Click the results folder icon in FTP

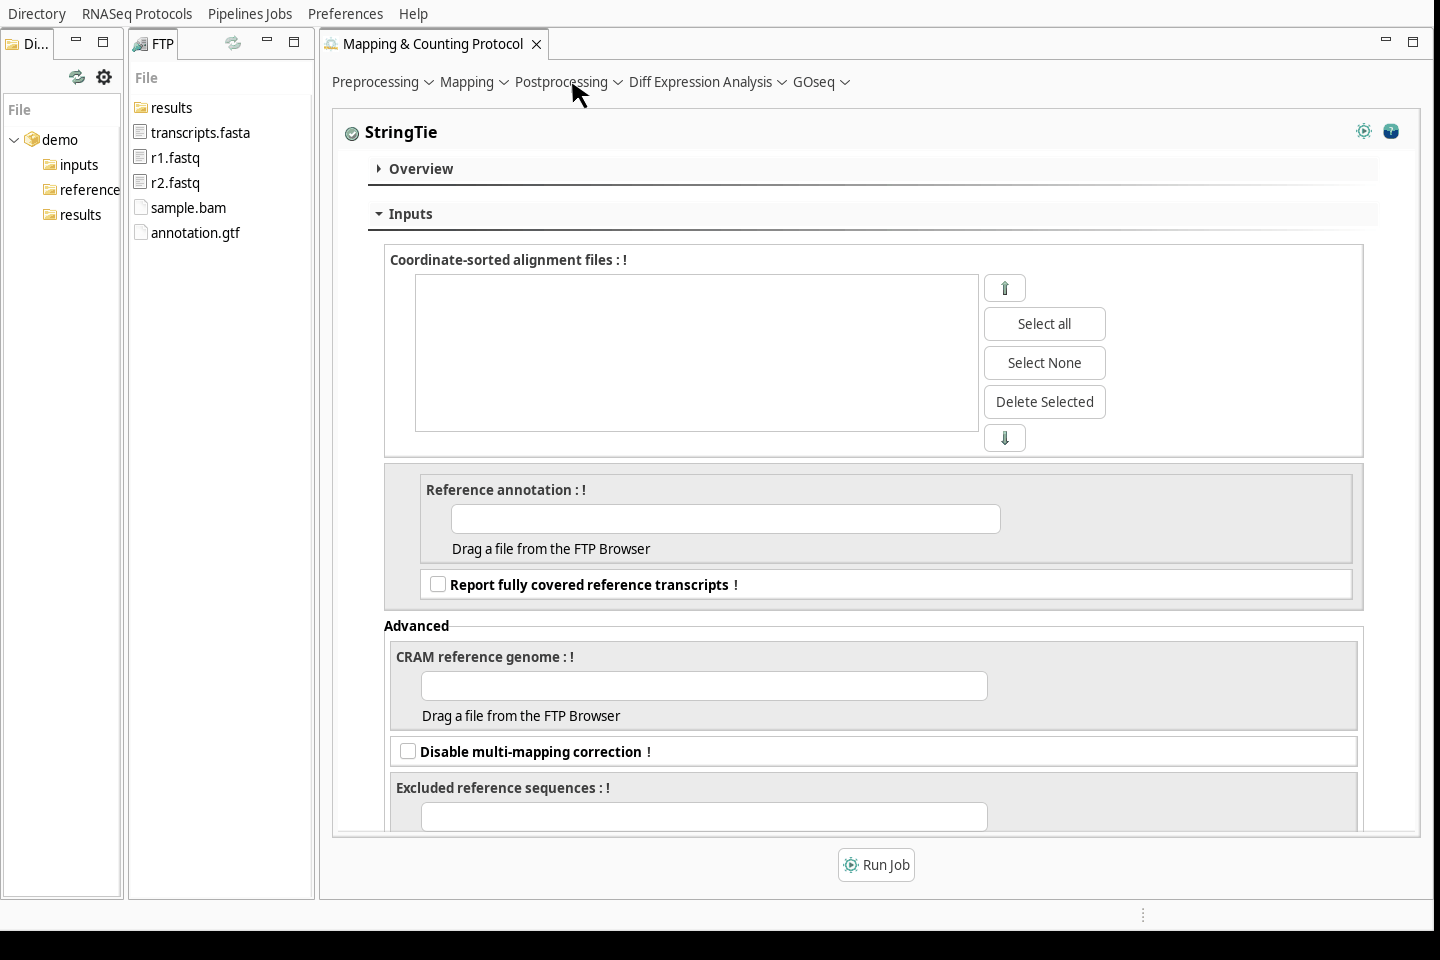tap(141, 108)
